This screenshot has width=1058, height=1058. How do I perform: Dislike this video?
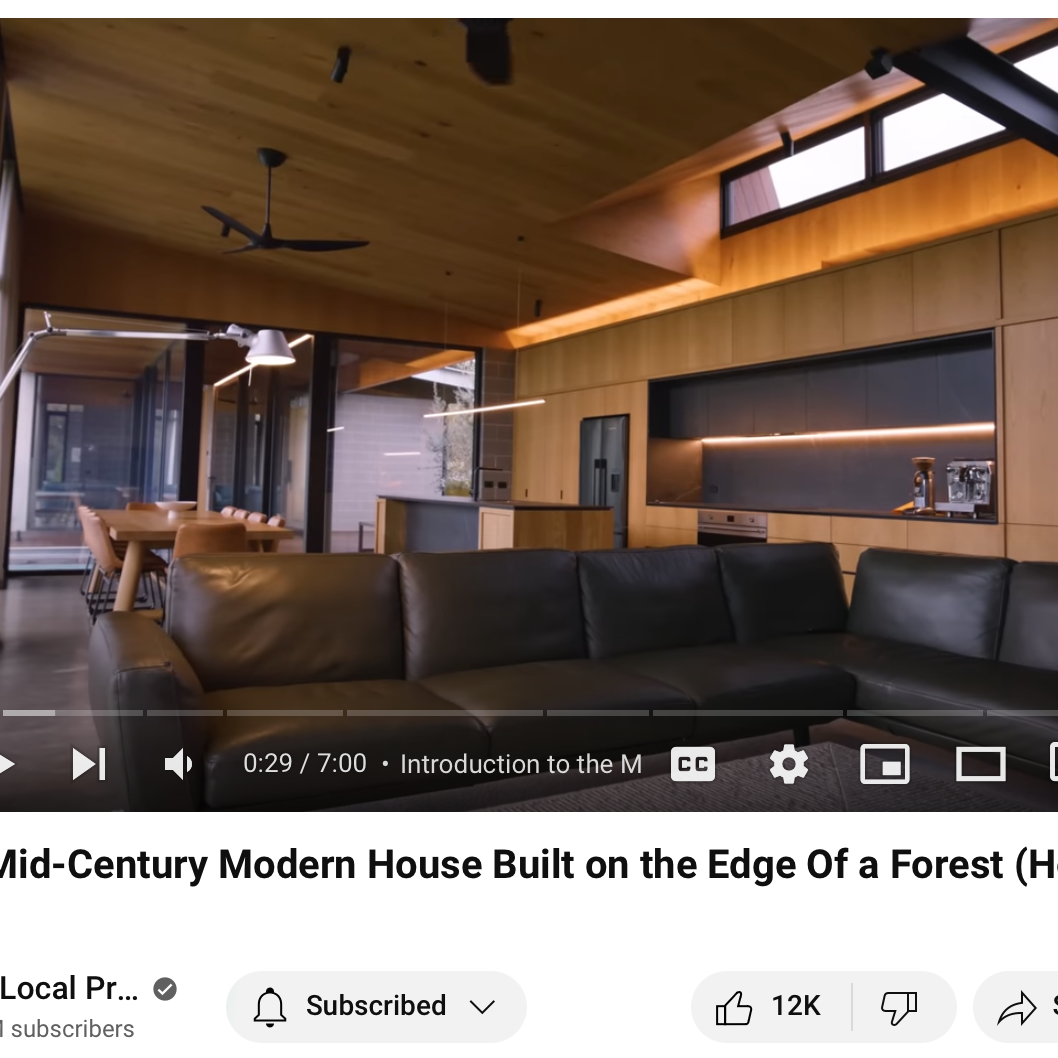point(899,1007)
